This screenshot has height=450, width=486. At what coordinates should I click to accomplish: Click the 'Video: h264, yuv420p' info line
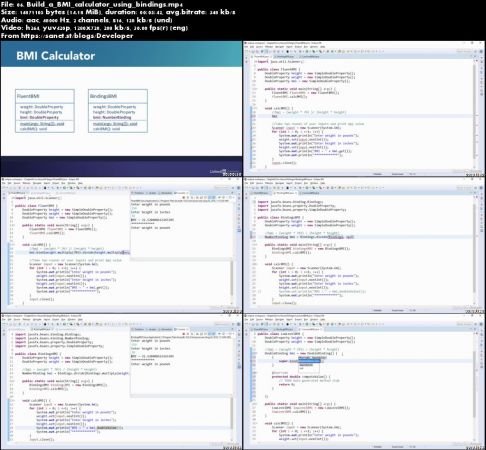tap(94, 28)
